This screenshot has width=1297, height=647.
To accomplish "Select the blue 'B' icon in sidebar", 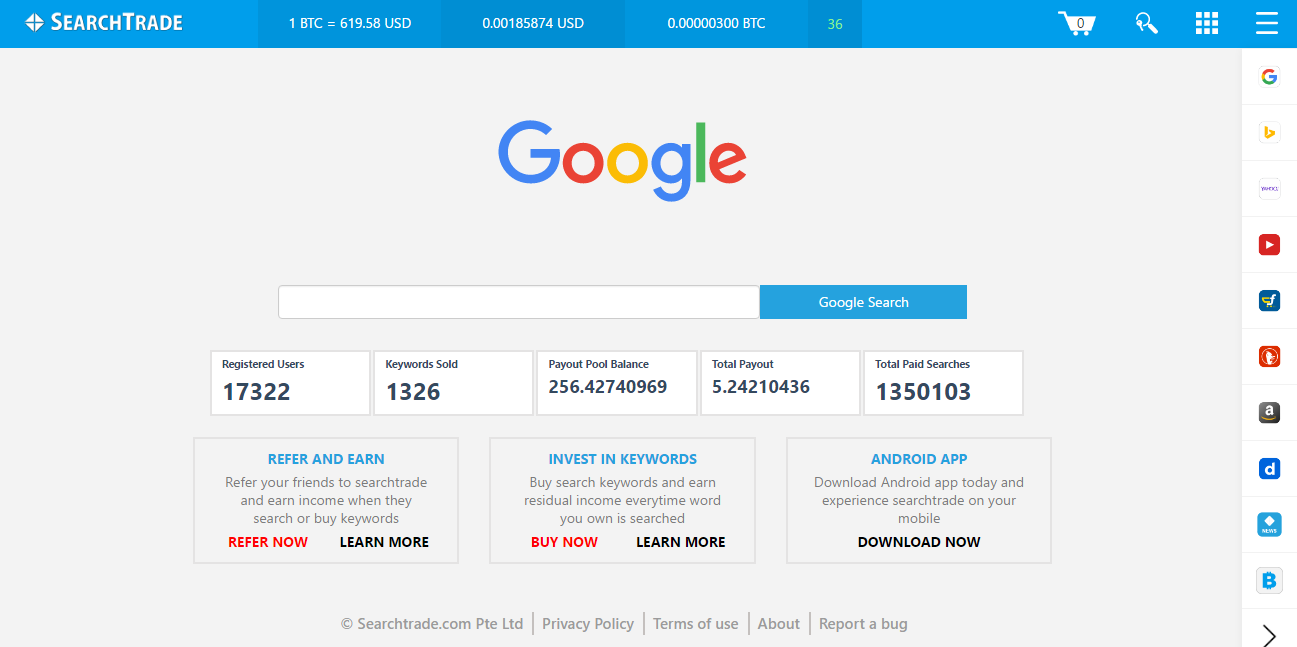I will coord(1269,580).
